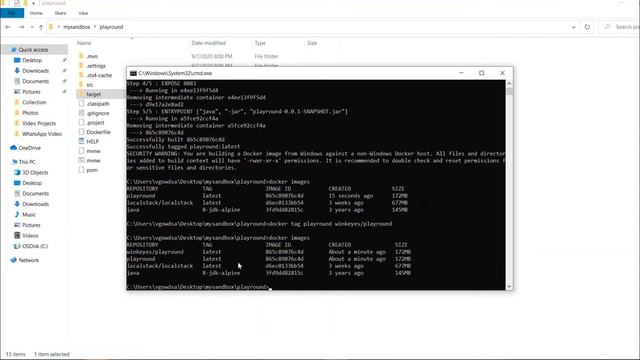The height and width of the screenshot is (360, 640).
Task: Select the .settings folder
Action: [96, 66]
